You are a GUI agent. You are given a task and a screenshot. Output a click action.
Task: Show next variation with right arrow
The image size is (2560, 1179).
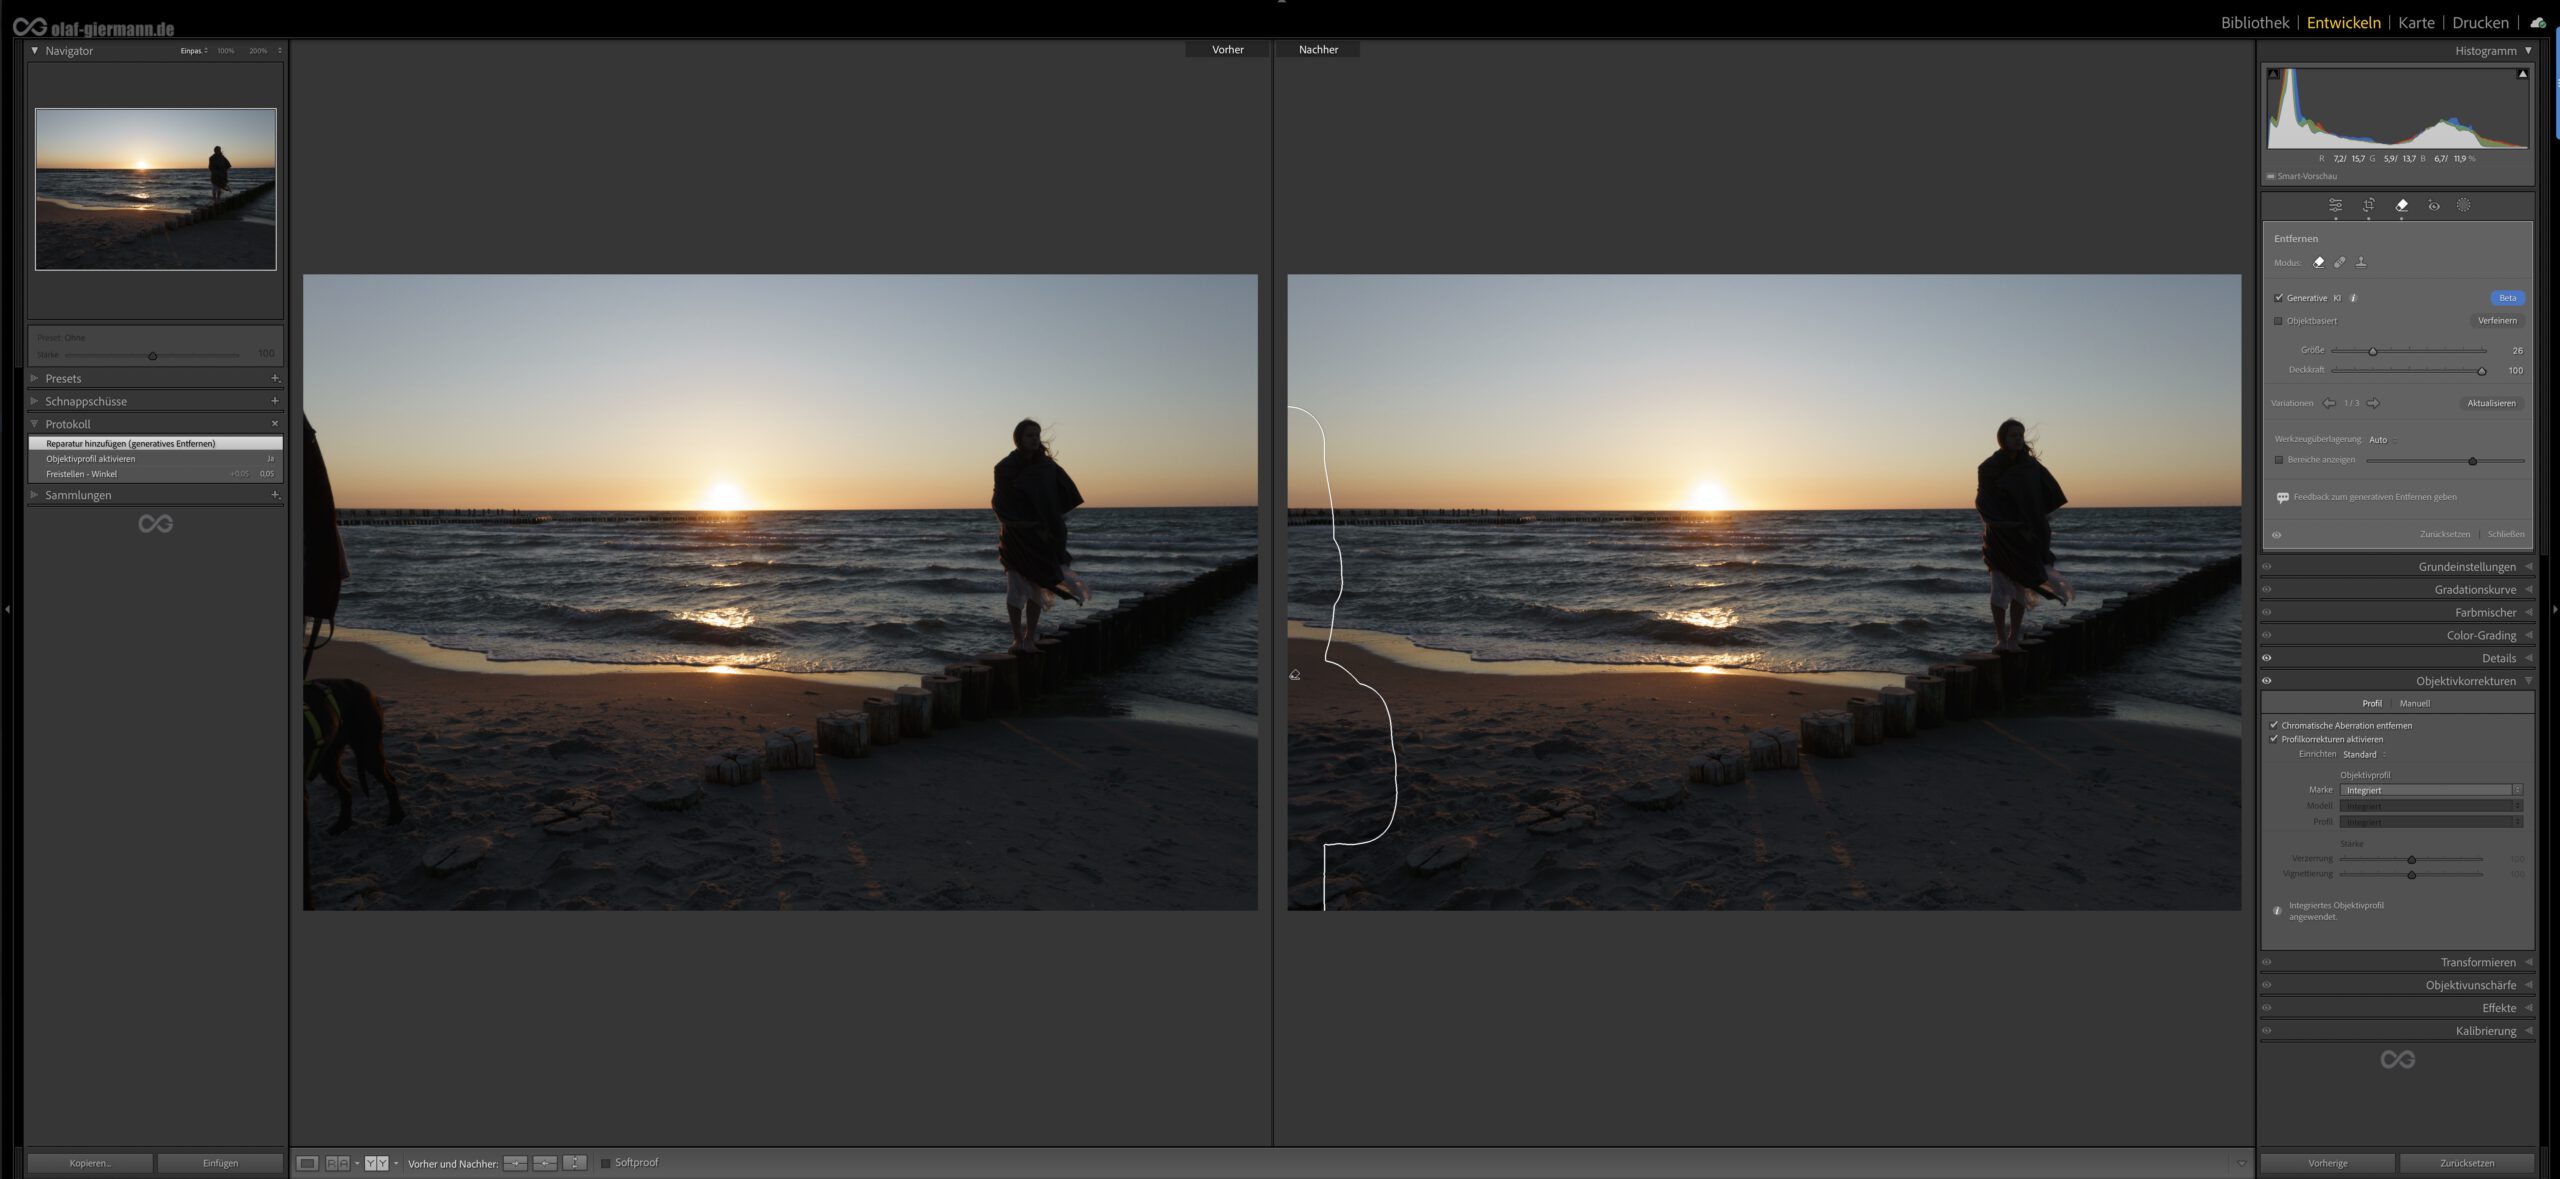point(2373,403)
